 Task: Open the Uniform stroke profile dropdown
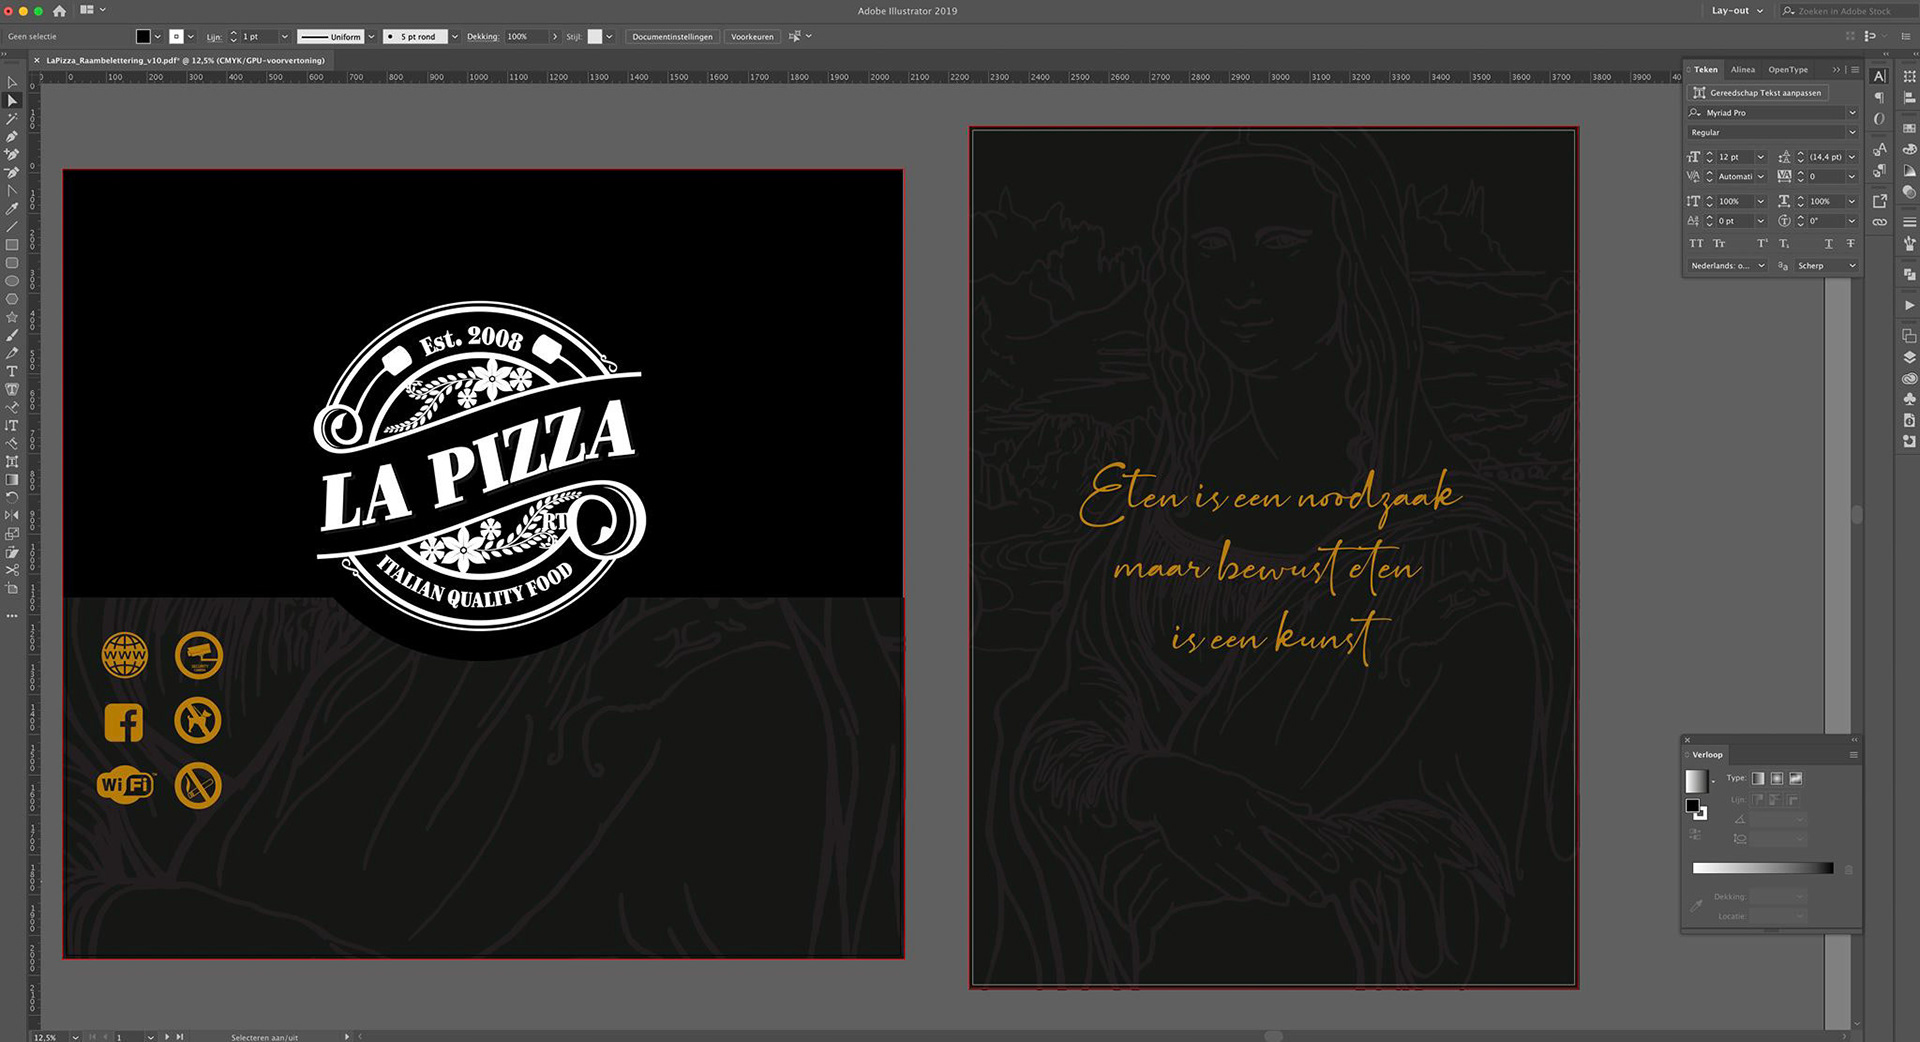[371, 37]
